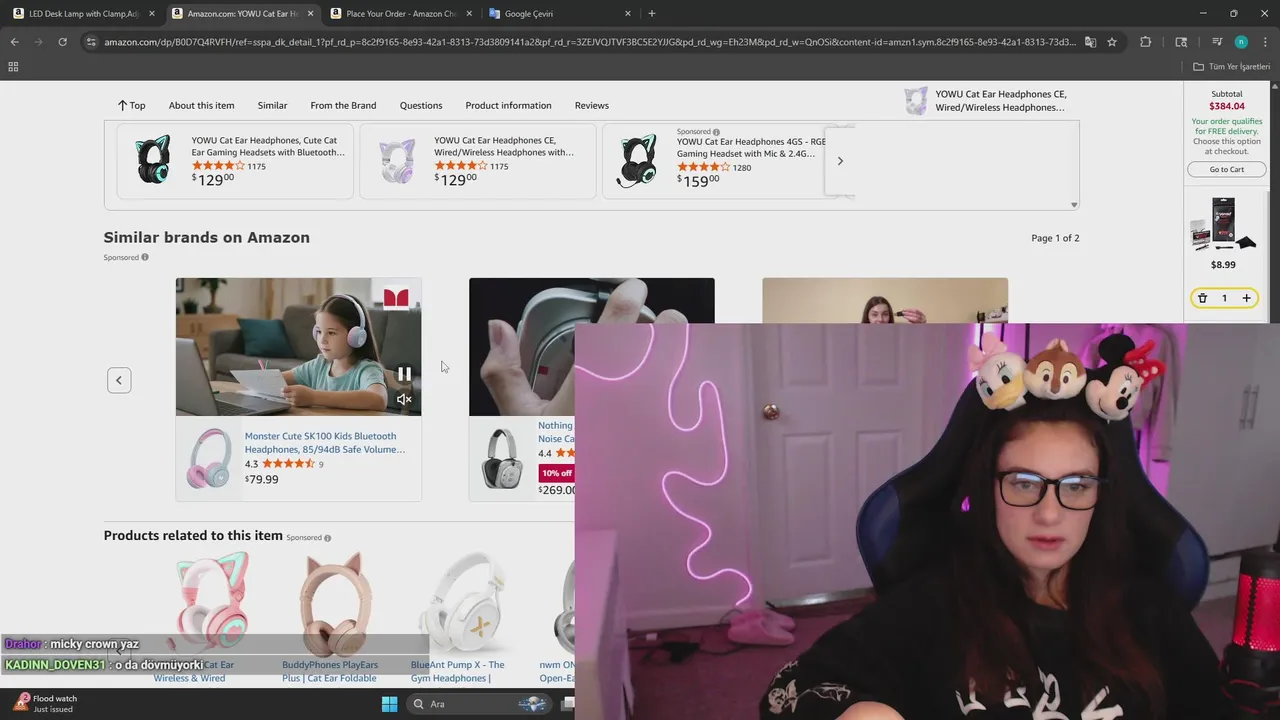
Task: Click the Nothing headphones small product image
Action: [x=503, y=458]
